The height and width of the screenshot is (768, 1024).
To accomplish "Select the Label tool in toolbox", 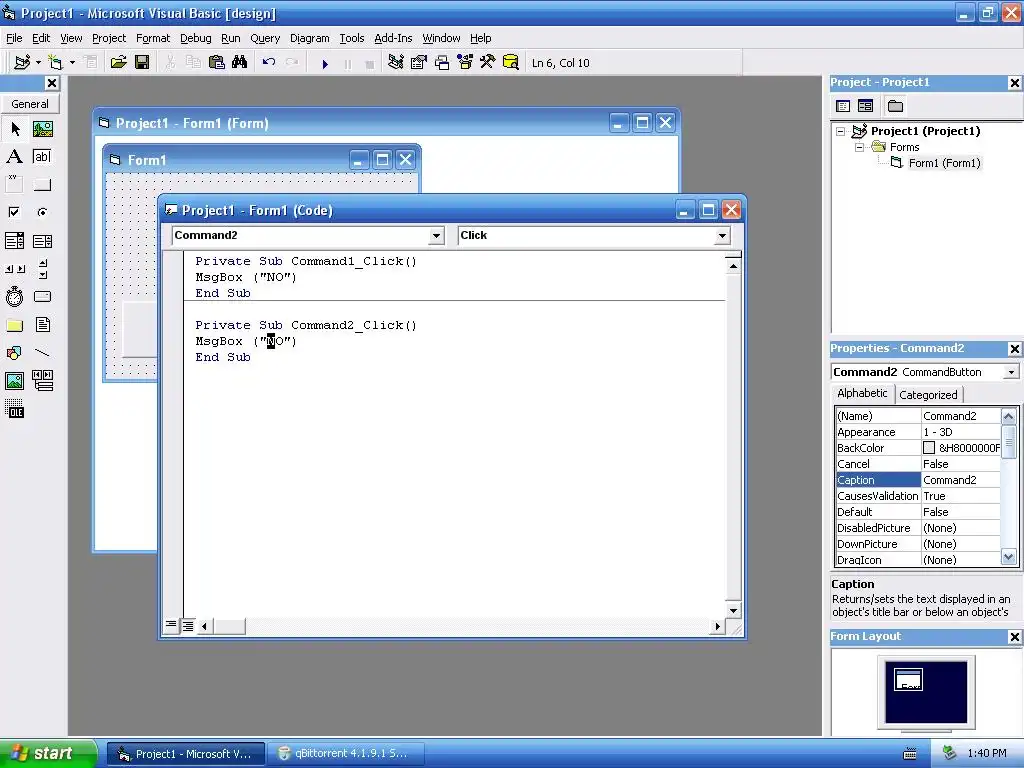I will click(x=14, y=157).
